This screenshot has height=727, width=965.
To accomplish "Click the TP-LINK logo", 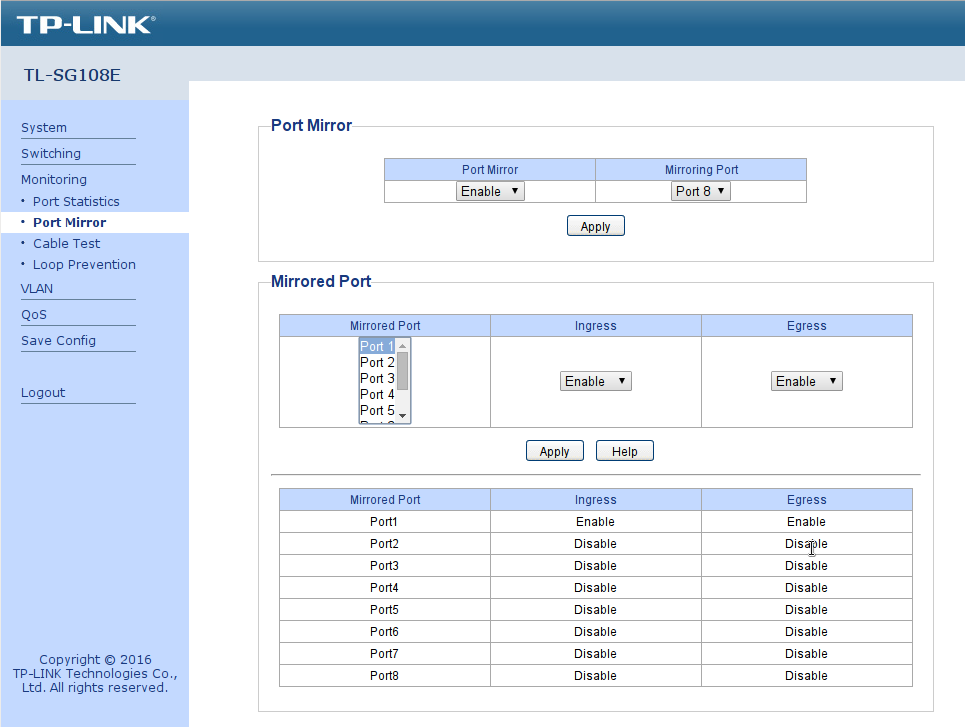I will click(x=86, y=24).
